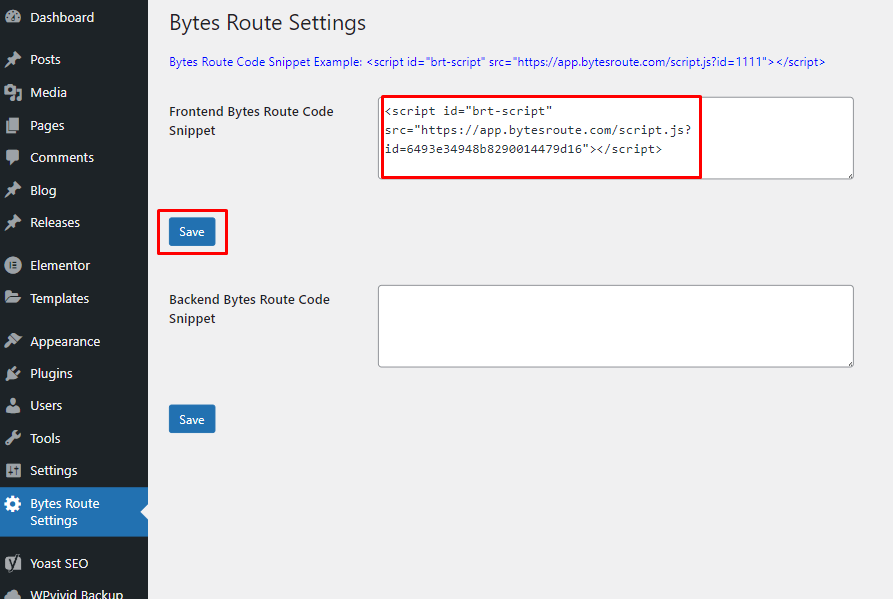Click the Frontend Bytes Route Code Snippet label
893x599 pixels.
point(251,121)
